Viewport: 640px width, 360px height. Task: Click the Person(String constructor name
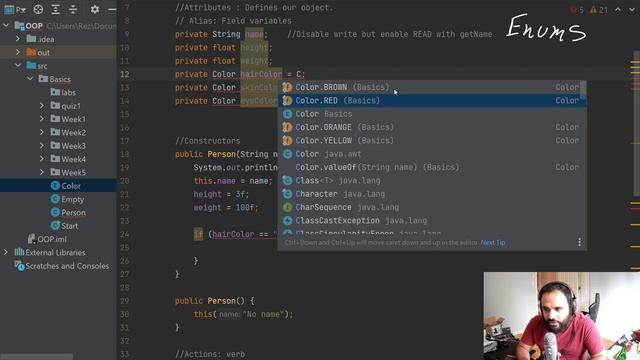point(221,154)
